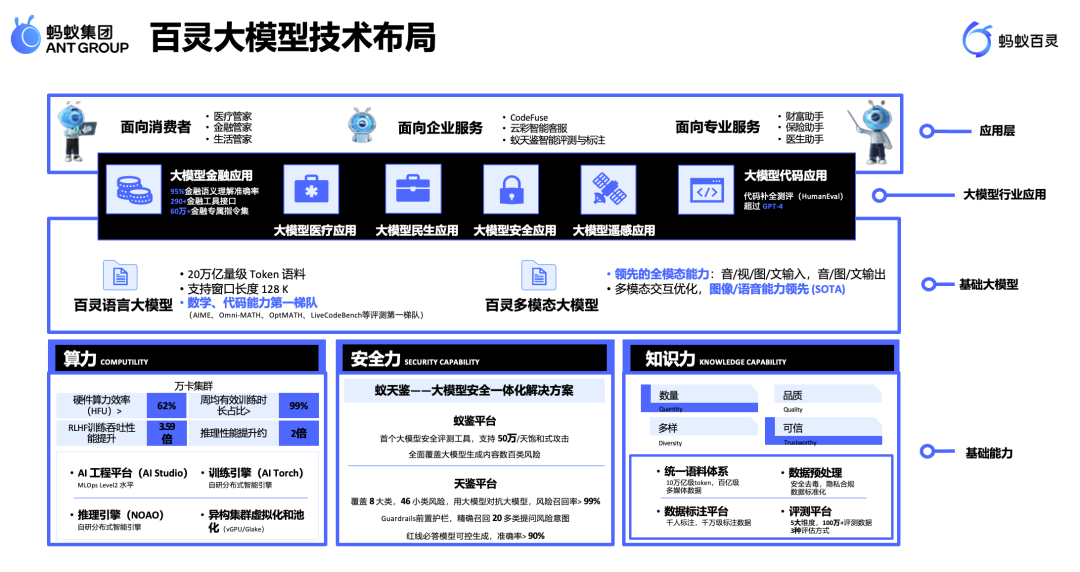The width and height of the screenshot is (1080, 572).
Task: Click the 蚁天鉴 solution banner
Action: pos(475,390)
